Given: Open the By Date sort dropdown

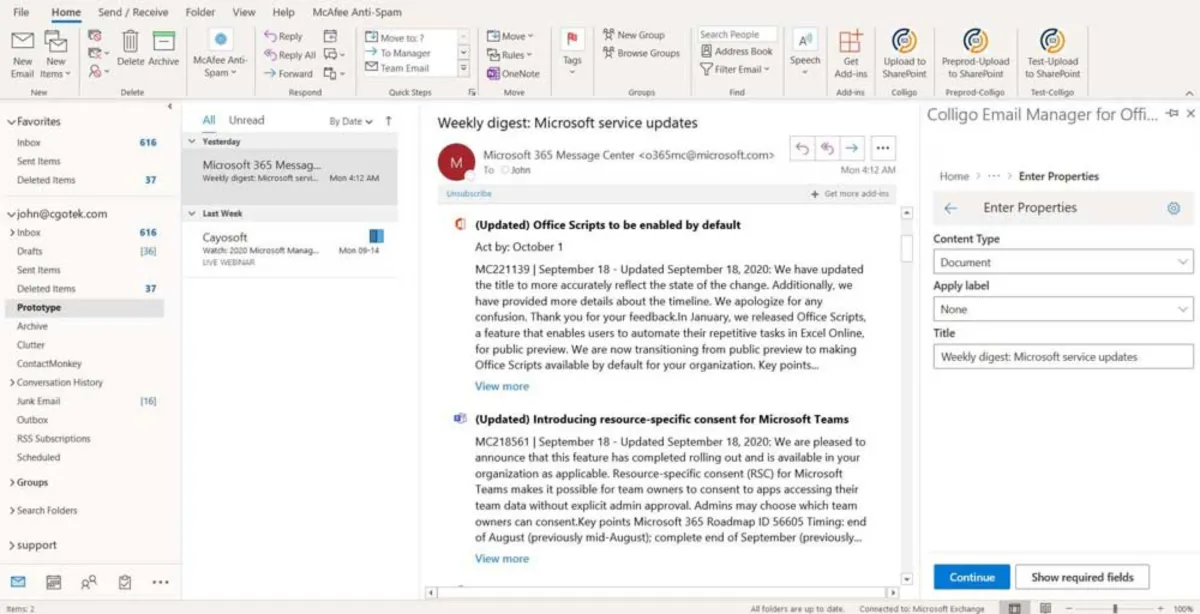Looking at the screenshot, I should tap(351, 121).
